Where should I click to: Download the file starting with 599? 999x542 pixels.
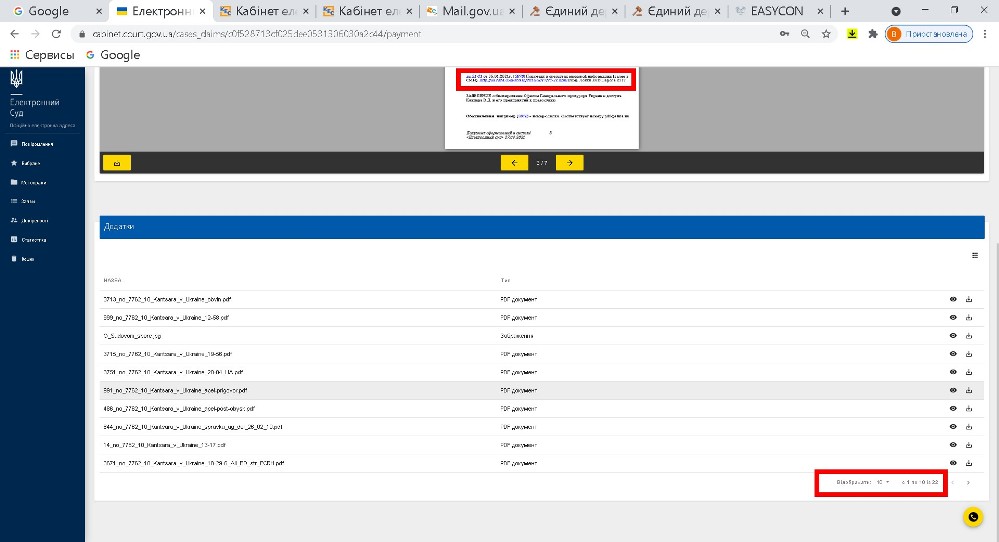point(969,317)
